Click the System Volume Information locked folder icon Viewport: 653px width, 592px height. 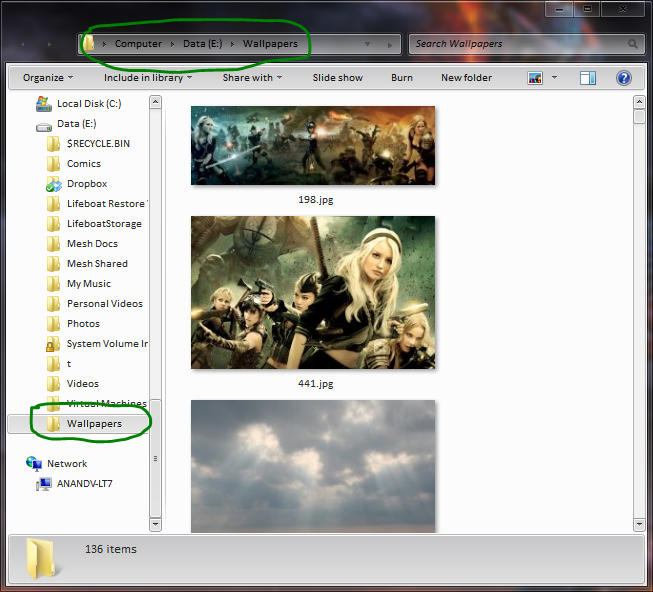coord(54,344)
